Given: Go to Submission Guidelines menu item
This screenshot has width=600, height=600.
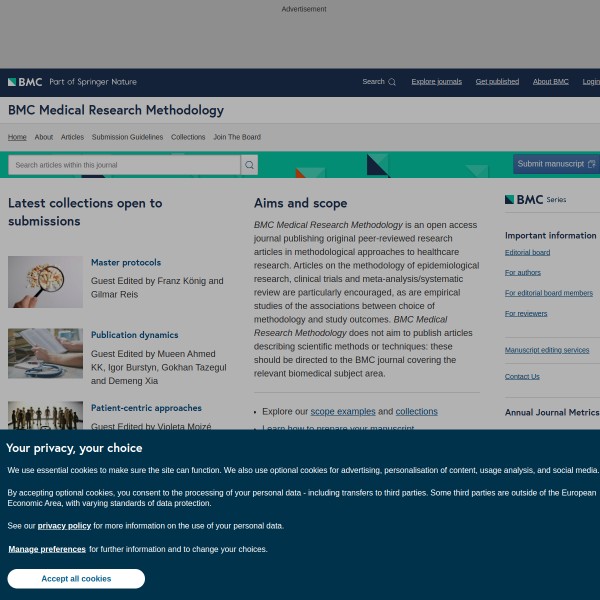Looking at the screenshot, I should [x=127, y=137].
